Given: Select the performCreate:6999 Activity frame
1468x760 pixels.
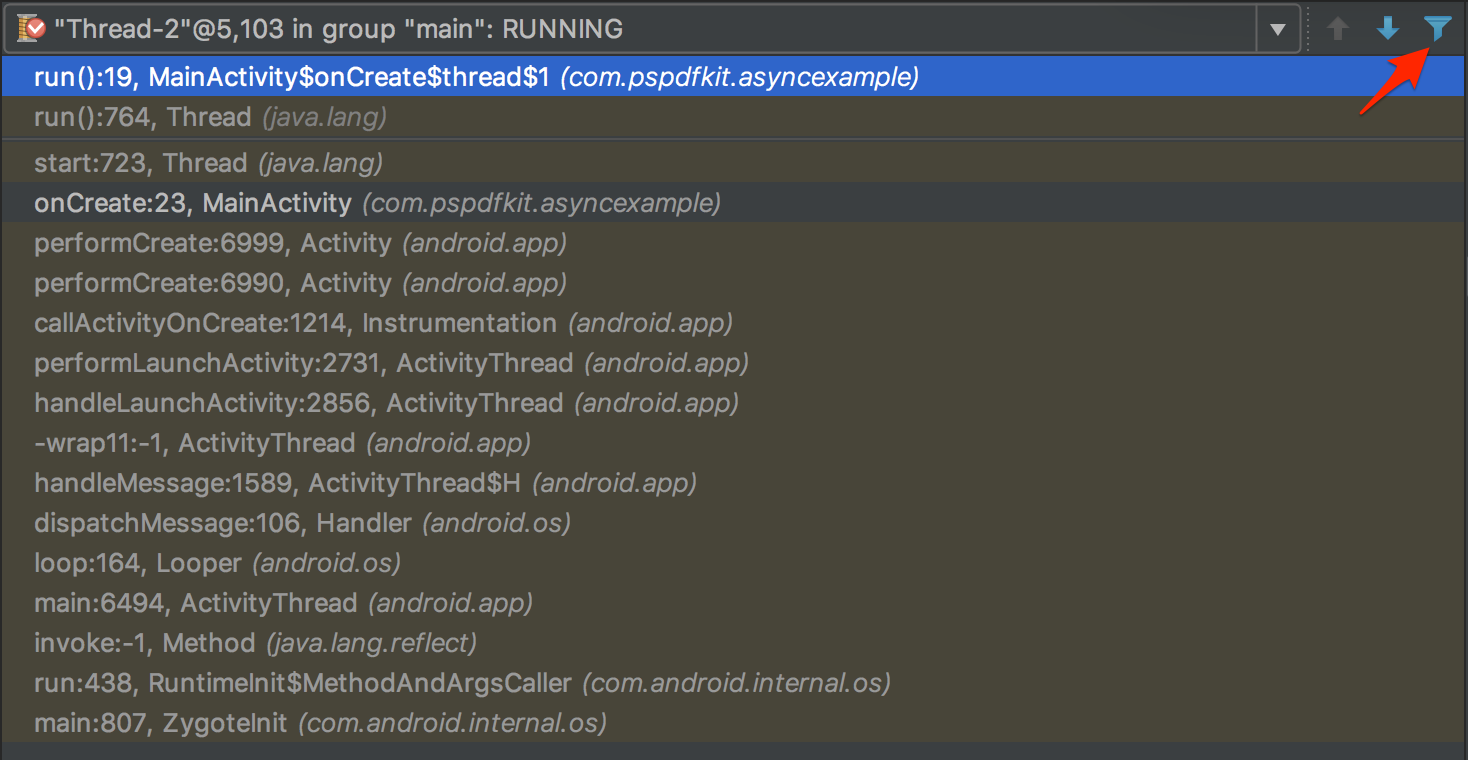Looking at the screenshot, I should point(250,242).
